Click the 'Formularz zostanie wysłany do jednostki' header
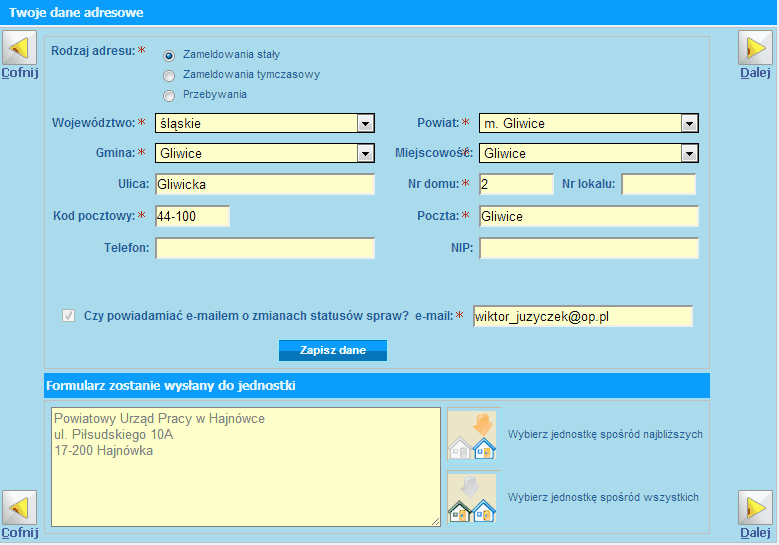This screenshot has width=779, height=545. (170, 386)
